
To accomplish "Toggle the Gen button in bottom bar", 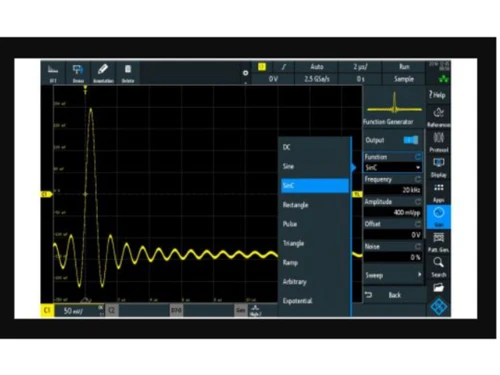I will (241, 310).
